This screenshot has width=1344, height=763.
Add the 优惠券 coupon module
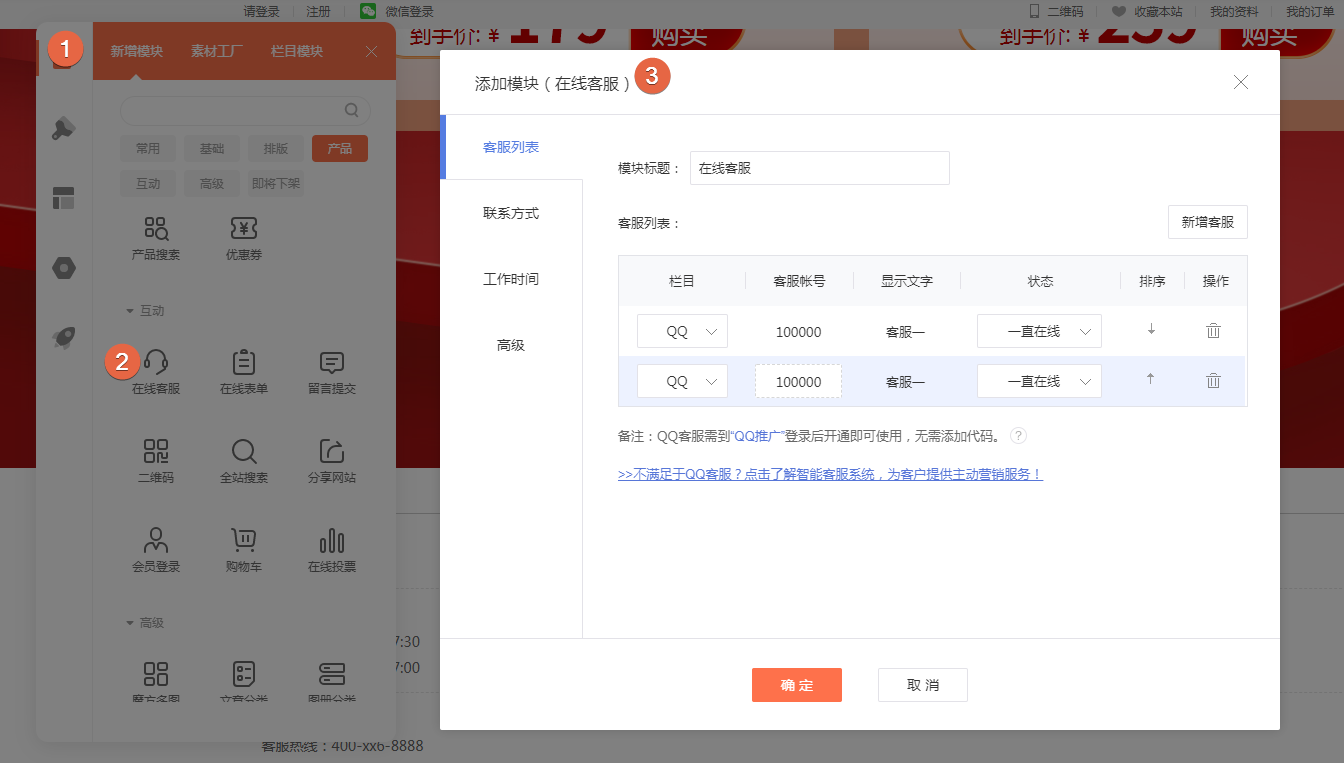[244, 239]
